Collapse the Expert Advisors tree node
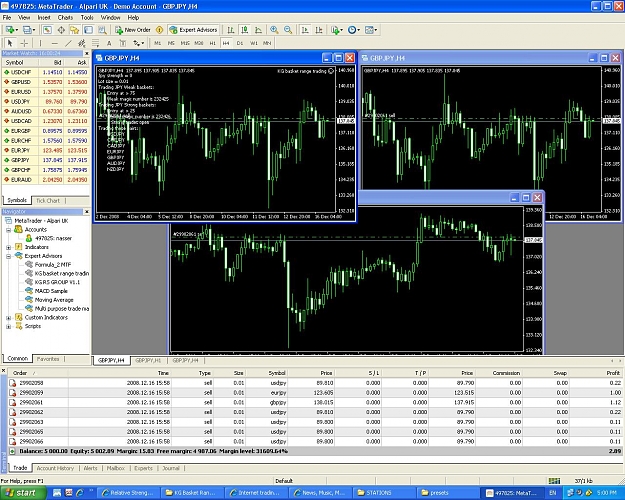The height and width of the screenshot is (500, 625). point(8,256)
